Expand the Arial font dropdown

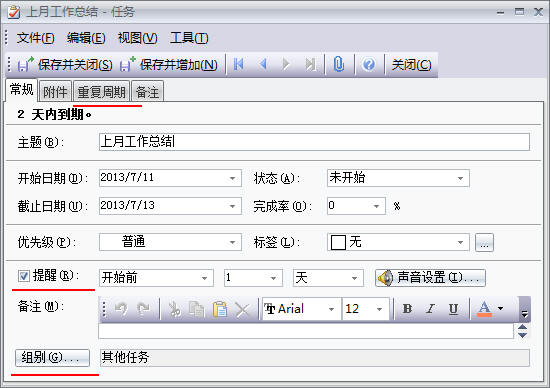[331, 309]
